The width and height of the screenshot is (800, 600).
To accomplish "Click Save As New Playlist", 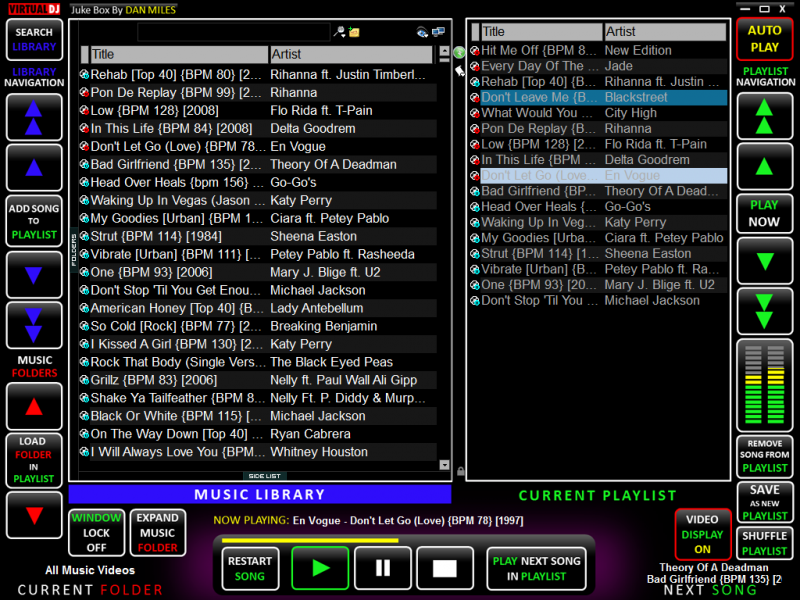I will tap(764, 502).
